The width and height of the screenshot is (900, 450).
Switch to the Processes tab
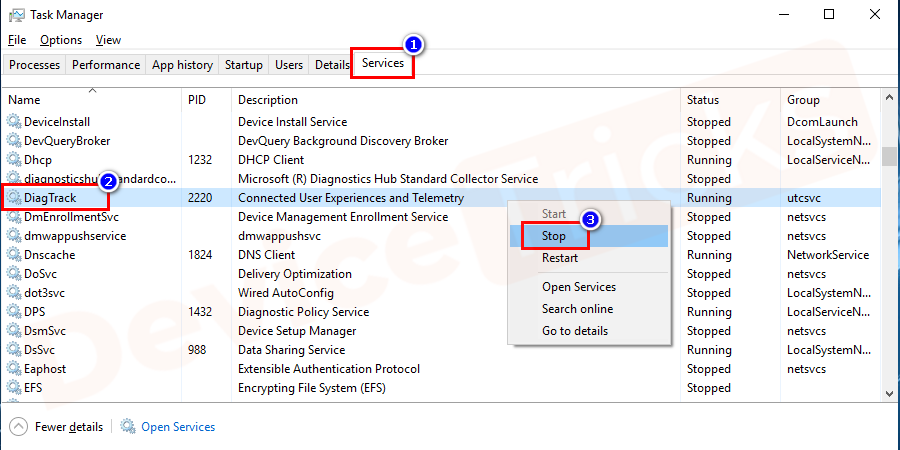pyautogui.click(x=34, y=65)
